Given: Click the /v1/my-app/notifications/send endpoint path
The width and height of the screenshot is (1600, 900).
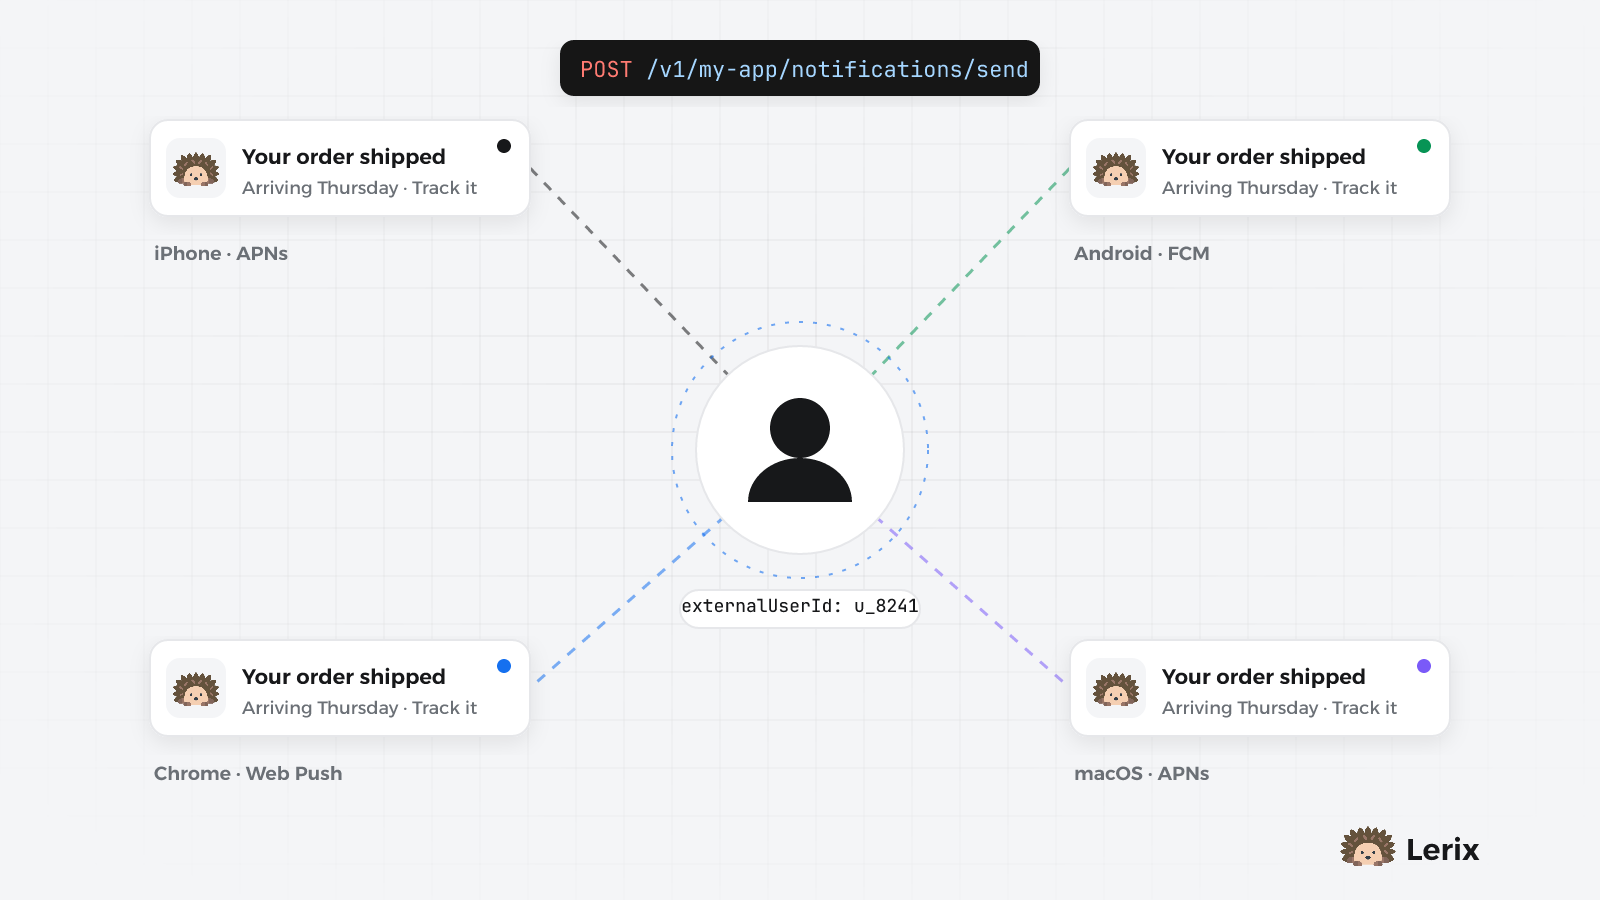Looking at the screenshot, I should click(x=837, y=69).
